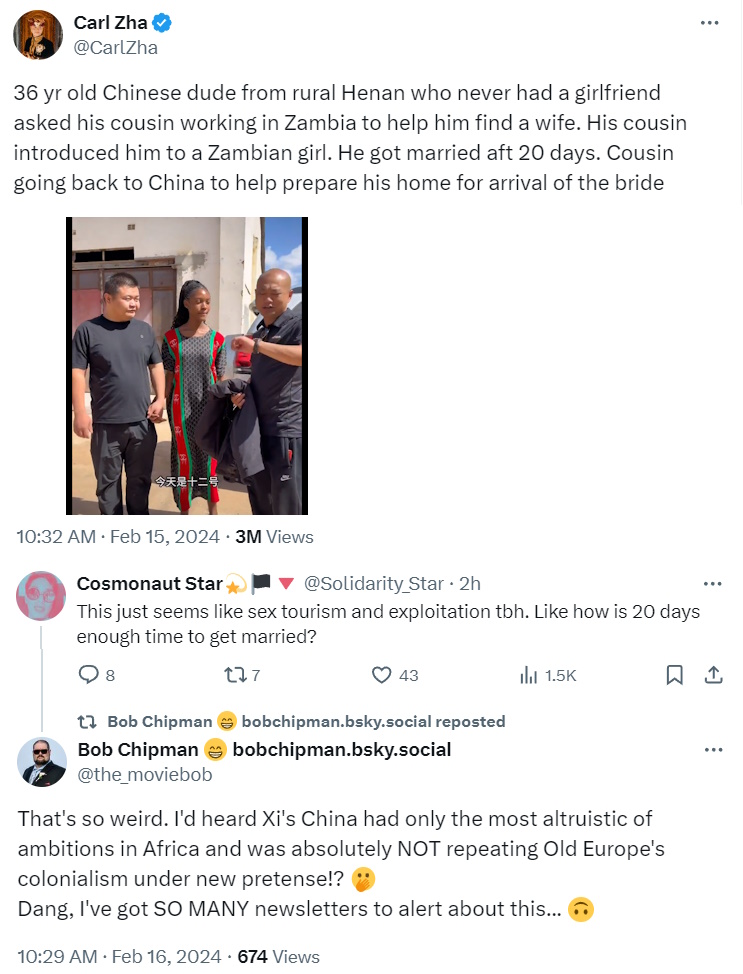
Task: Play the embedded video of three people
Action: click(187, 366)
